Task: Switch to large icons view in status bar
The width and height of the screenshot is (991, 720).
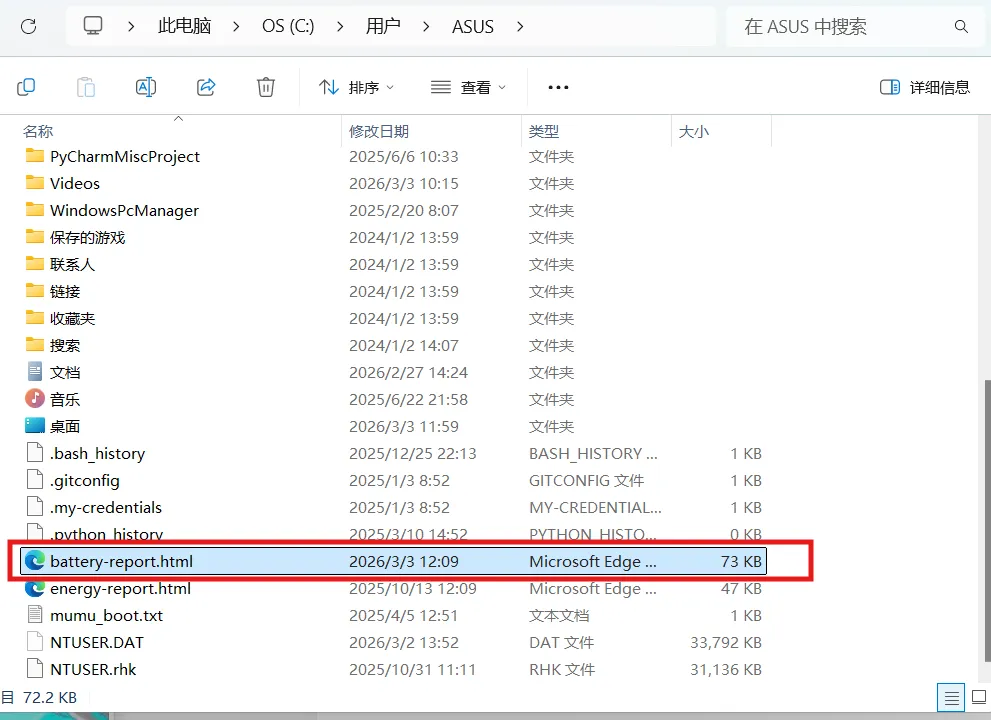Action: (977, 697)
